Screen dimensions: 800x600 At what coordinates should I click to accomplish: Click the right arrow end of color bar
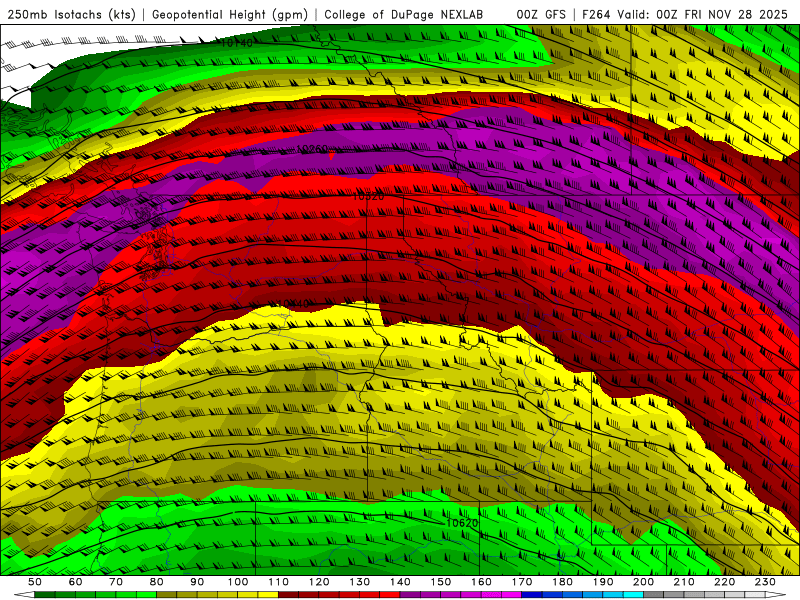pos(776,595)
